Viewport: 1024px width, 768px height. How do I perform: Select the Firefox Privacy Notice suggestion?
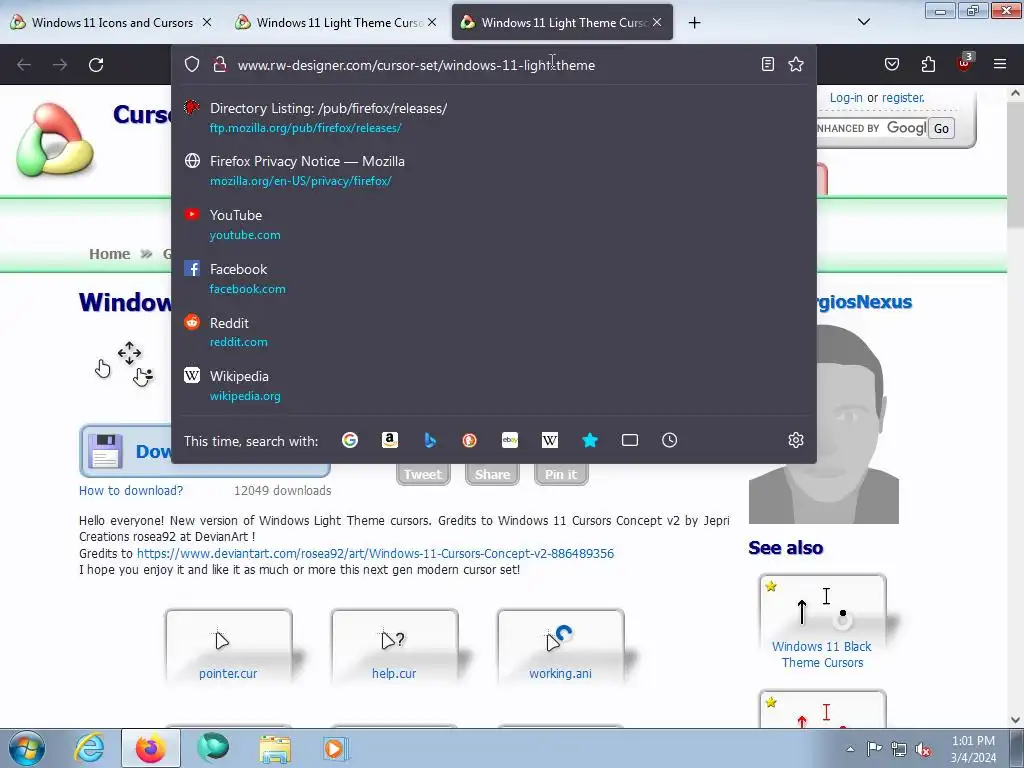click(x=493, y=170)
